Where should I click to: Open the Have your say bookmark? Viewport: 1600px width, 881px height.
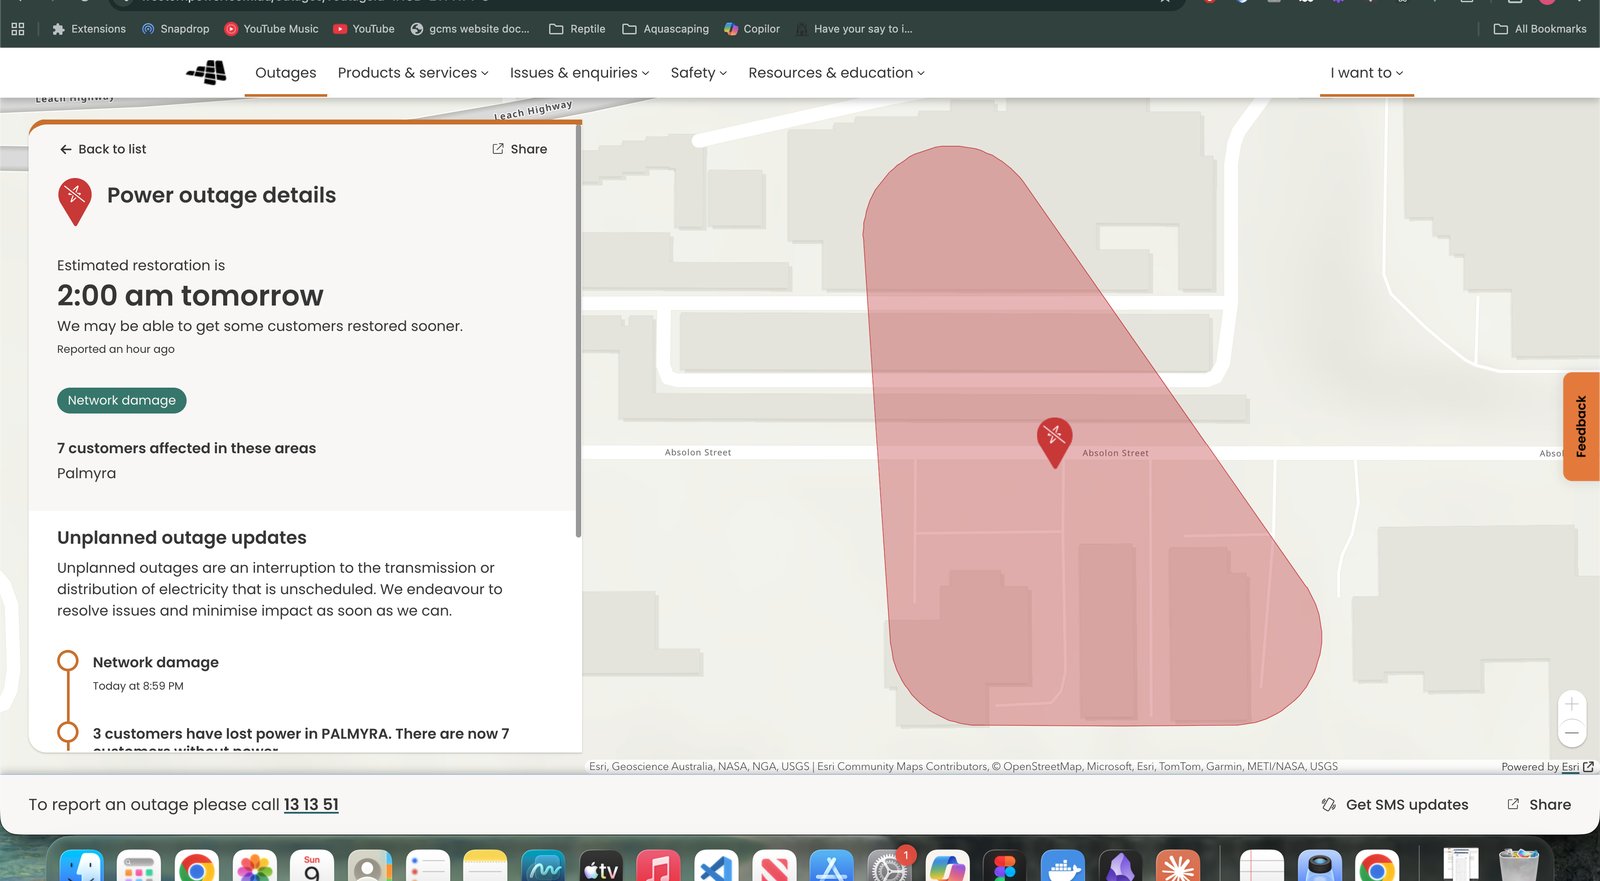(854, 29)
